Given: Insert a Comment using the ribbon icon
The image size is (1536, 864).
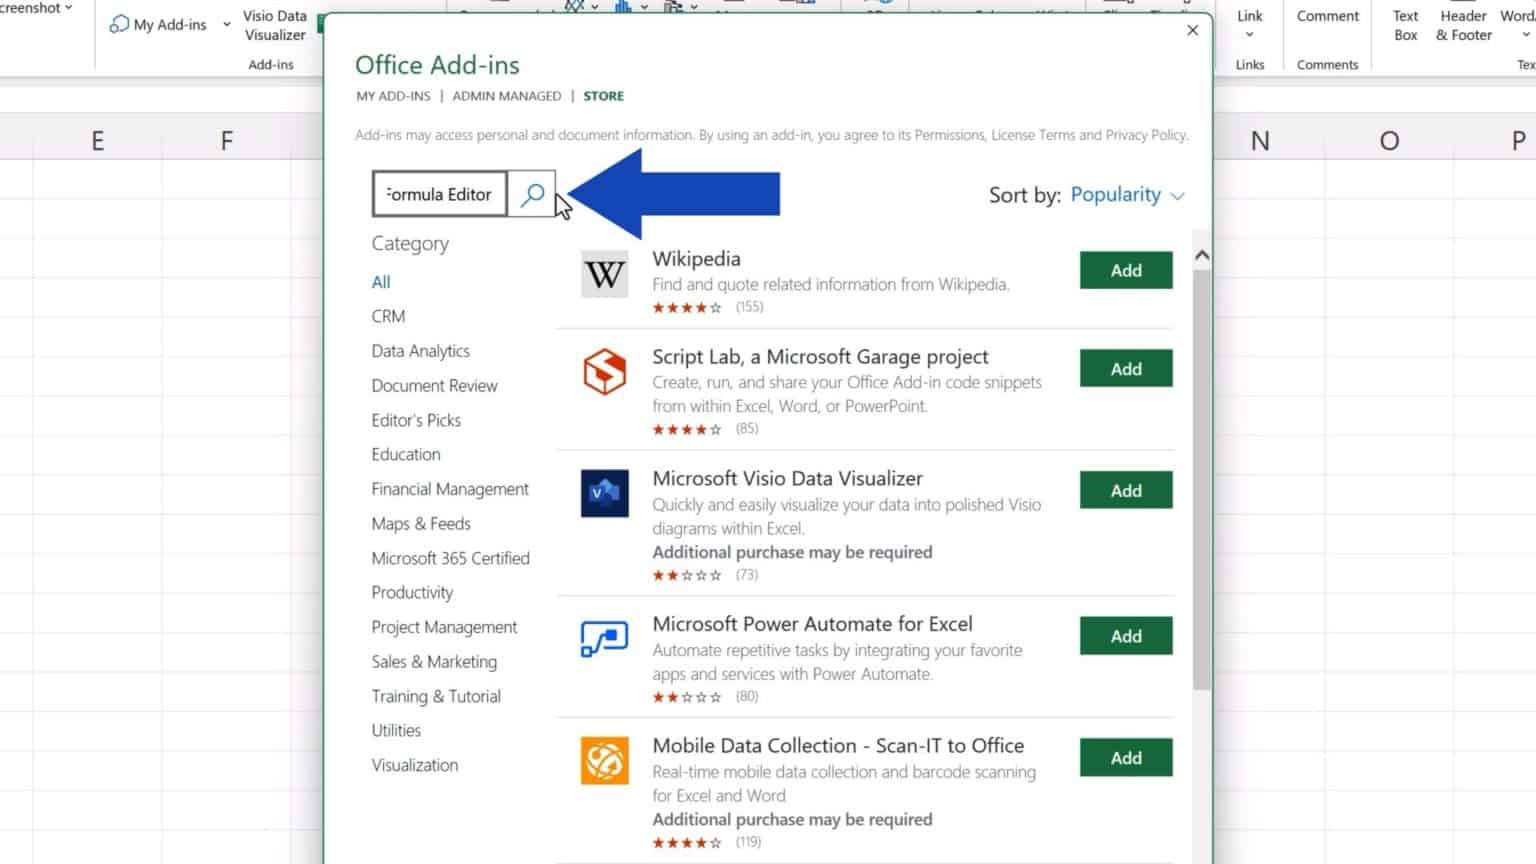Looking at the screenshot, I should pos(1326,16).
